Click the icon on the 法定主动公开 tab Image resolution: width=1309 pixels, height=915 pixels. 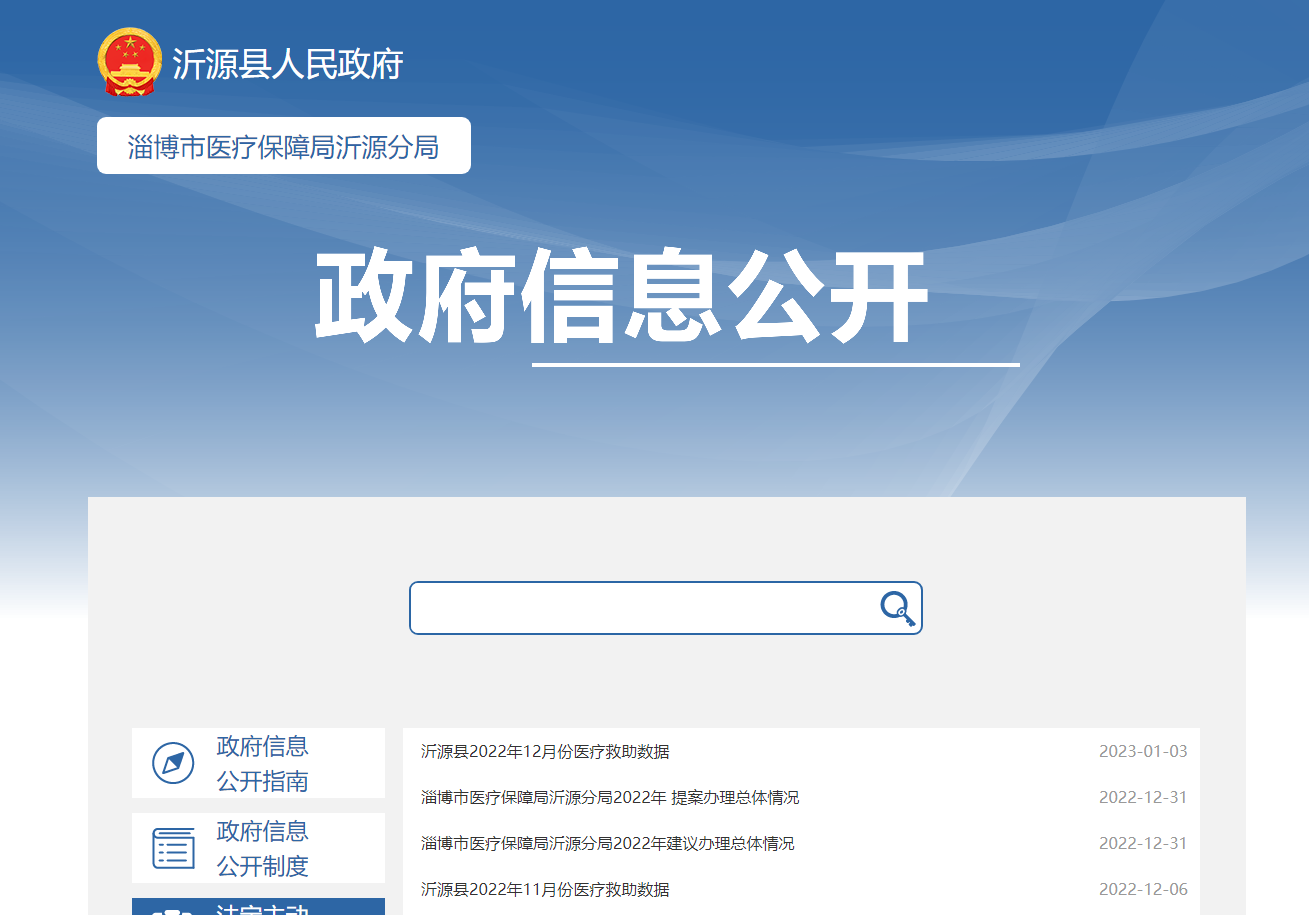(172, 911)
